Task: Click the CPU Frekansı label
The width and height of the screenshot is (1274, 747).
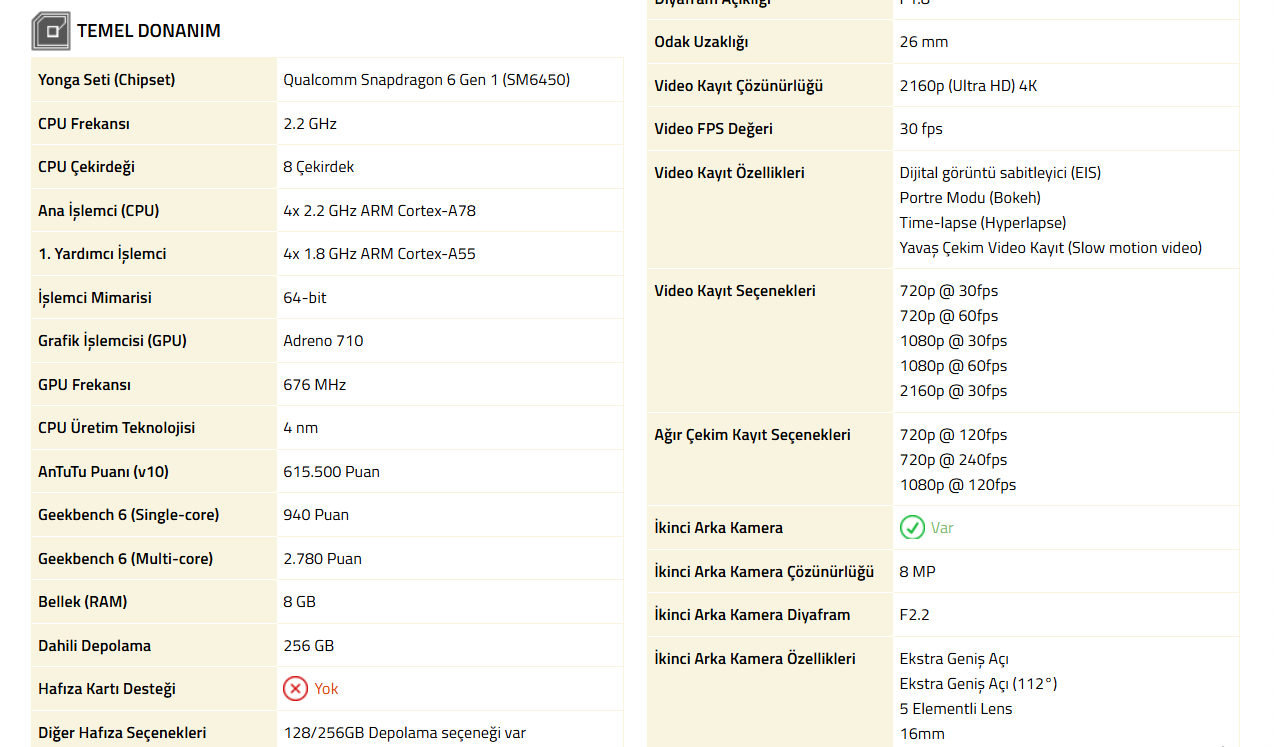Action: click(x=84, y=124)
